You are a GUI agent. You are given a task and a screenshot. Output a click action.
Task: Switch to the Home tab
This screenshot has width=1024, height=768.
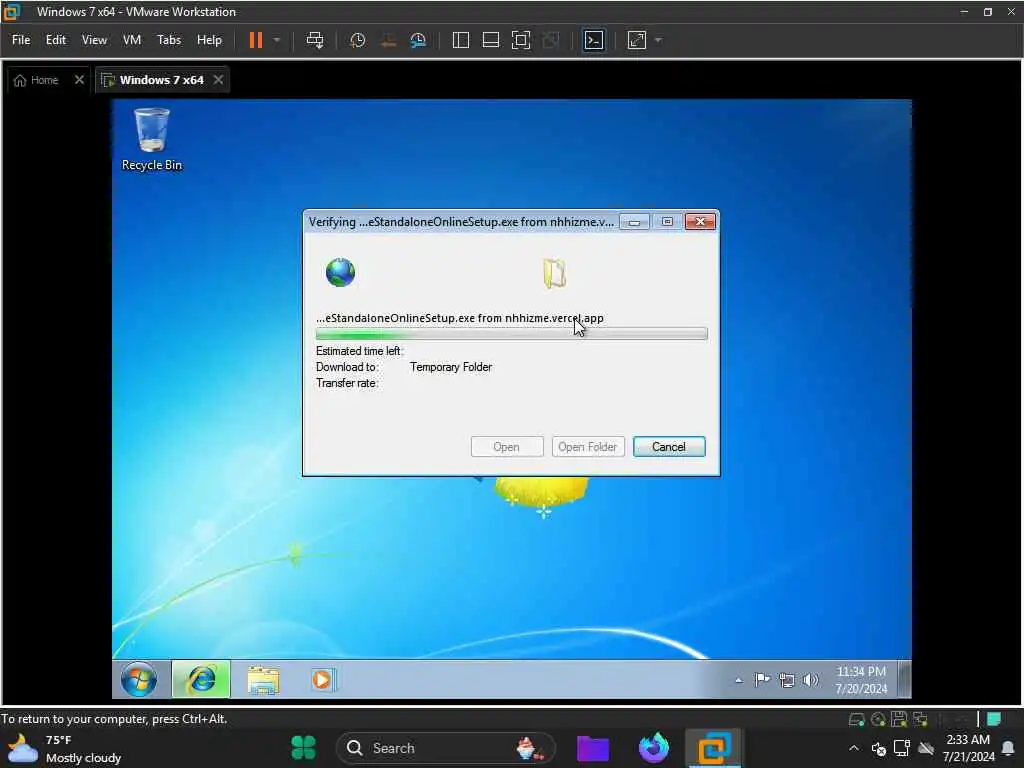pos(37,80)
